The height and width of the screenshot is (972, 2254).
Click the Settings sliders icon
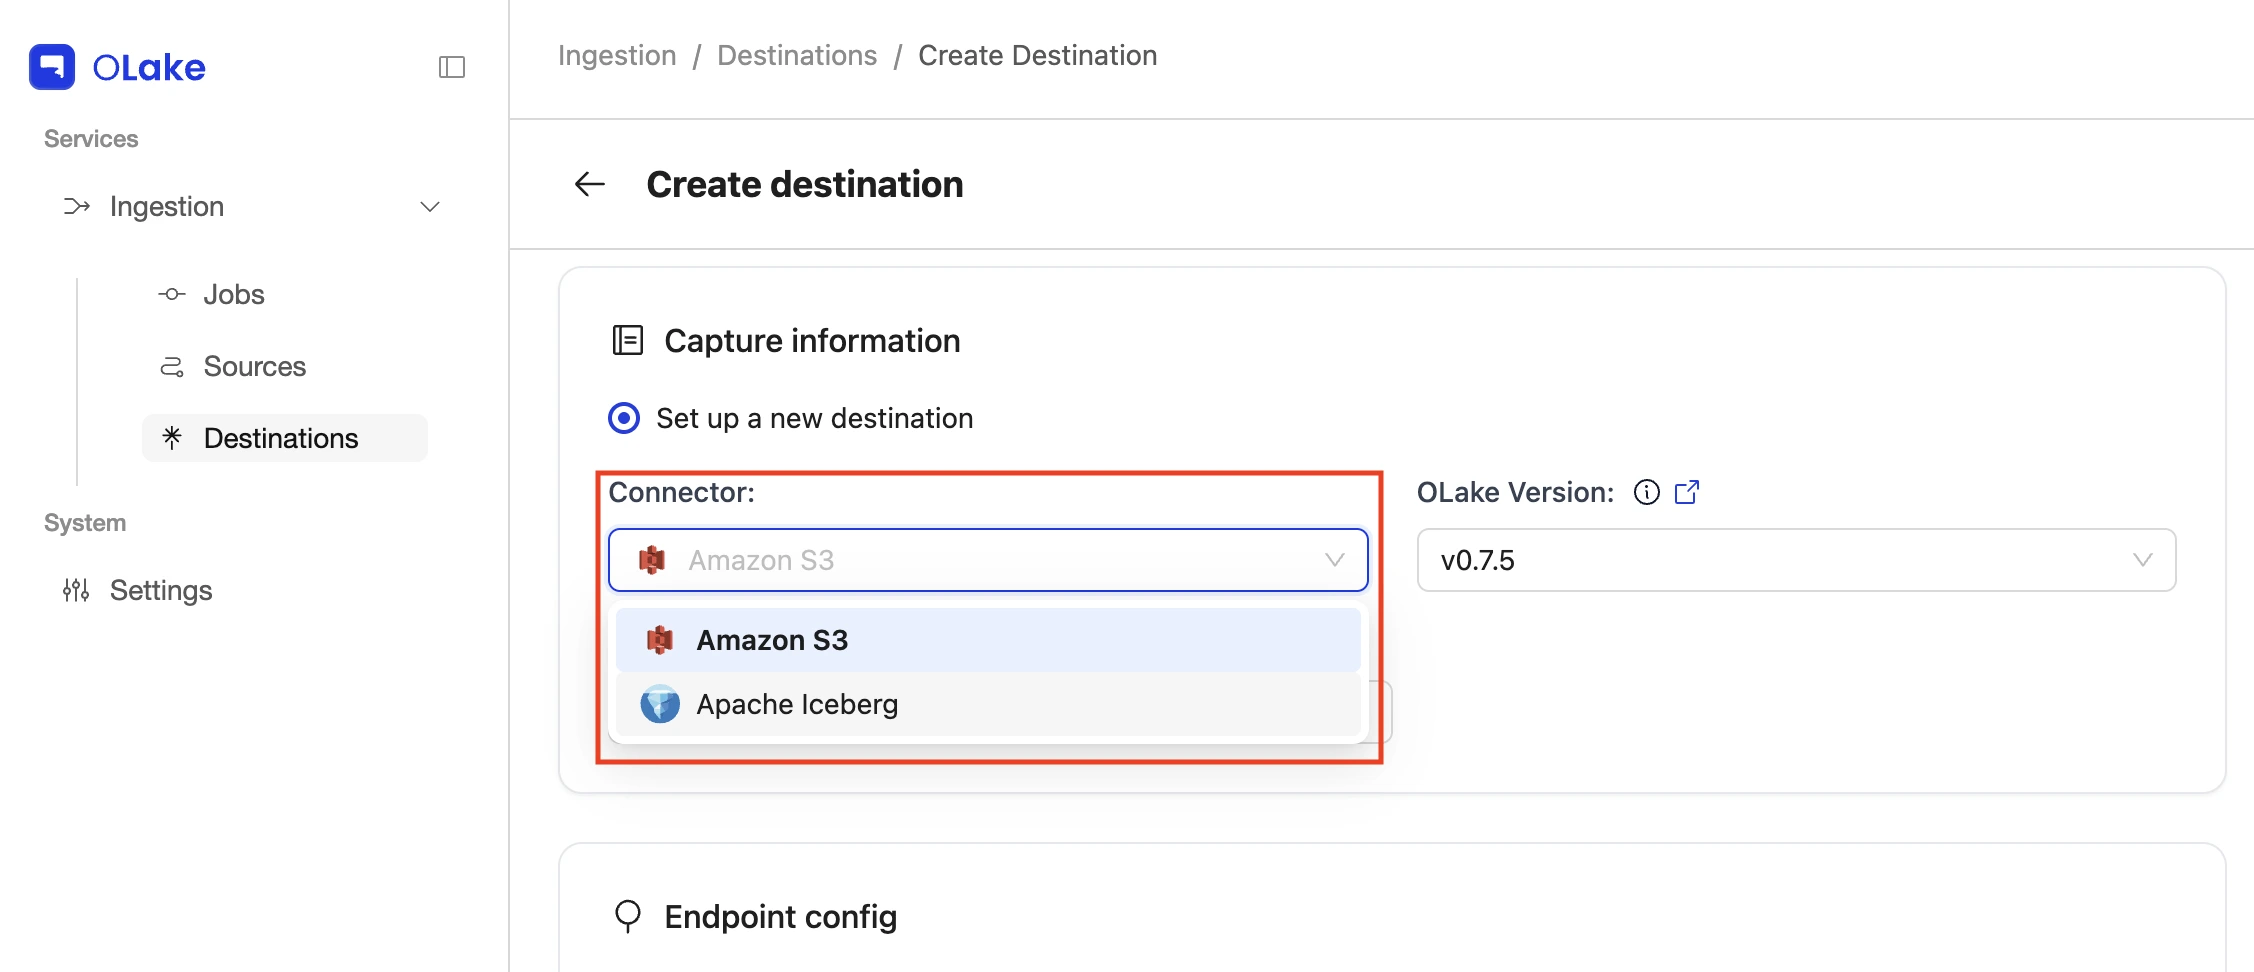tap(76, 590)
